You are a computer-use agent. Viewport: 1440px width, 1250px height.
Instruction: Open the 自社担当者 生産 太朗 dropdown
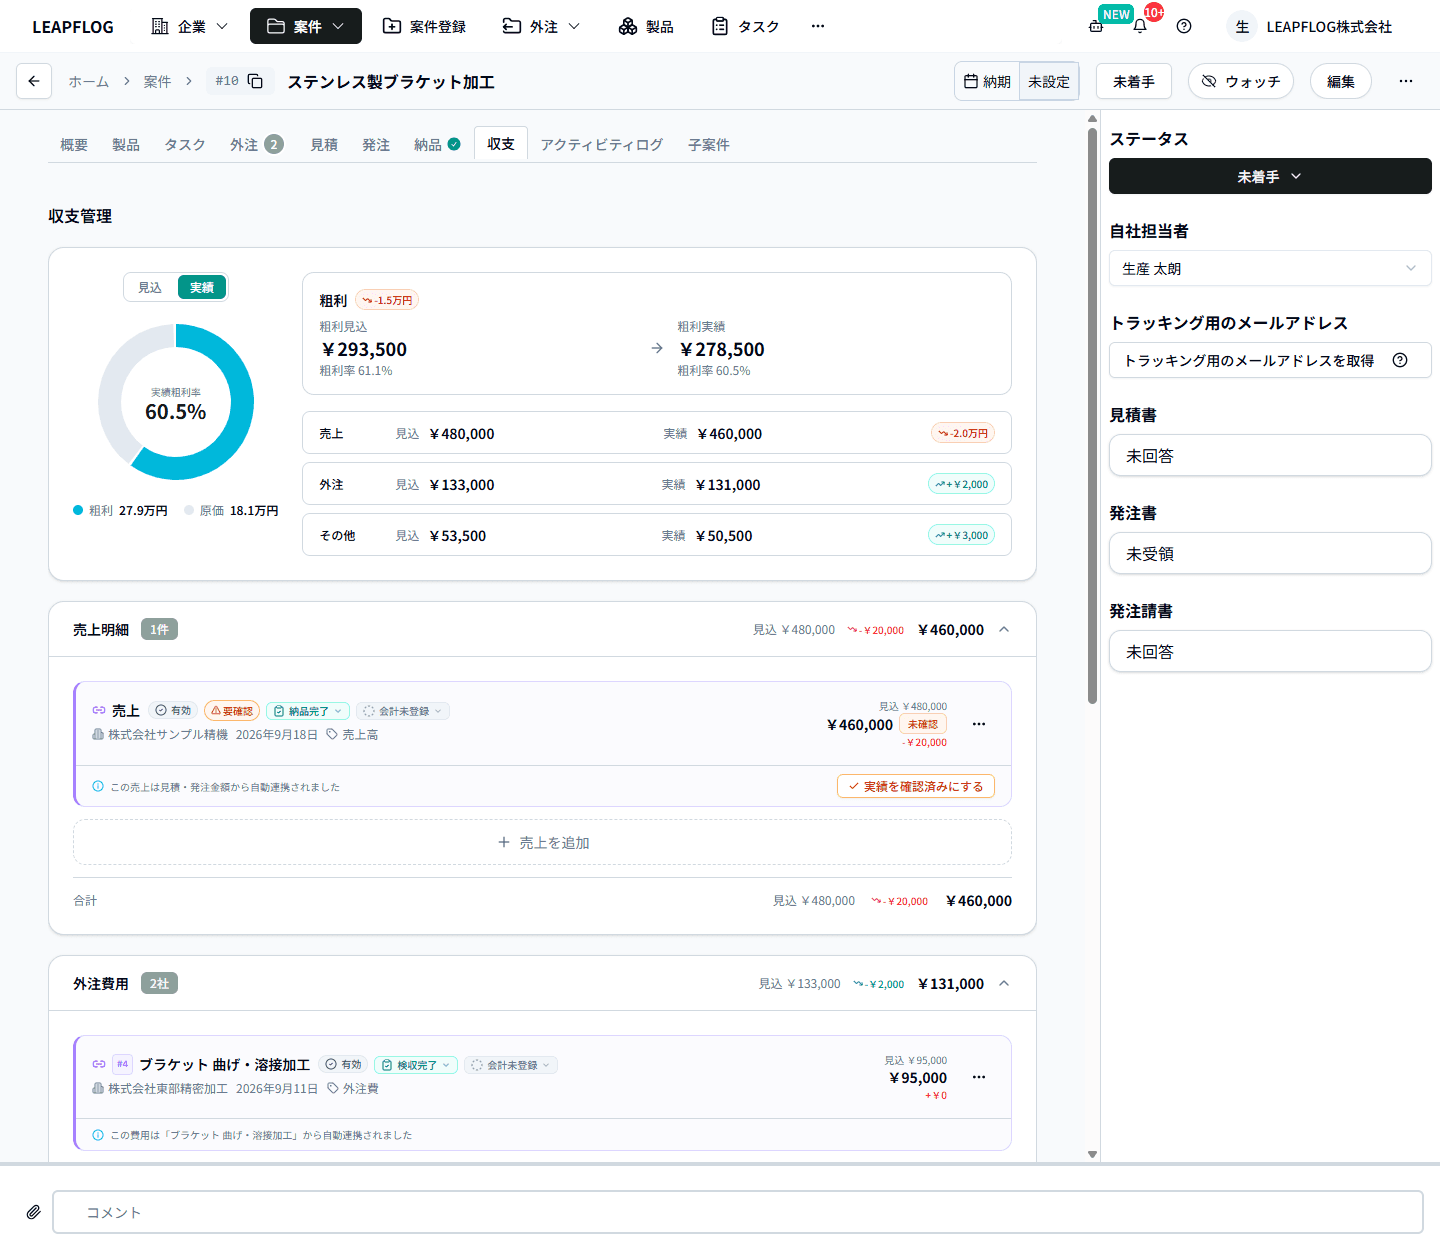pyautogui.click(x=1270, y=268)
